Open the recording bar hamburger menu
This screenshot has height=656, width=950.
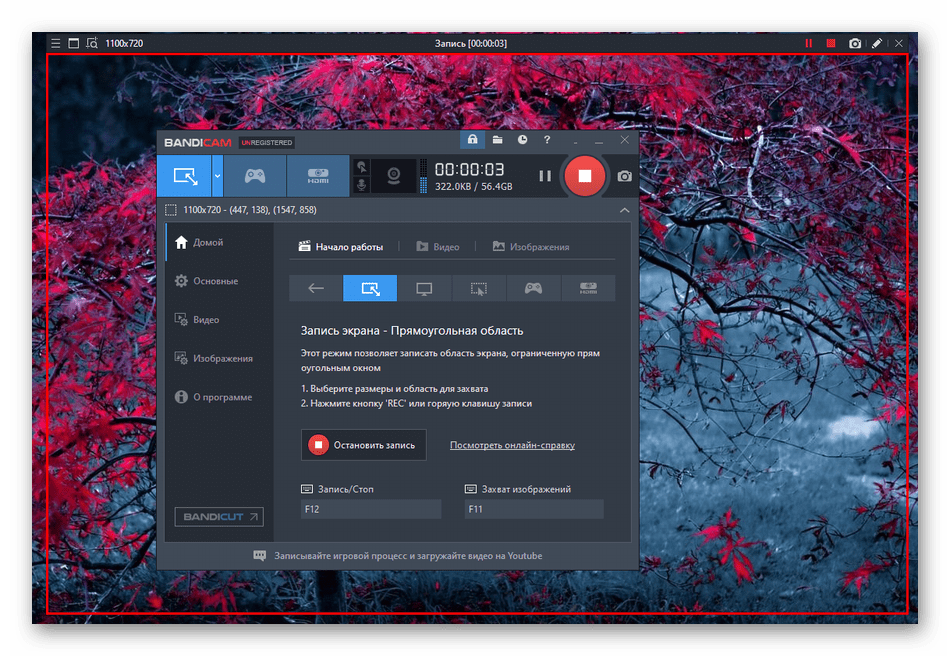[56, 44]
